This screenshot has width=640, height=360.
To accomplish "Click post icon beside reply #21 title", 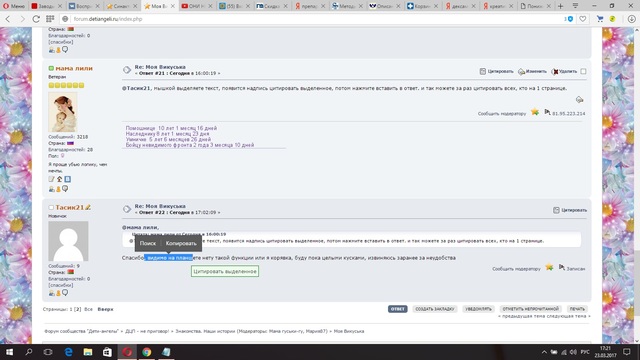I will pyautogui.click(x=127, y=70).
